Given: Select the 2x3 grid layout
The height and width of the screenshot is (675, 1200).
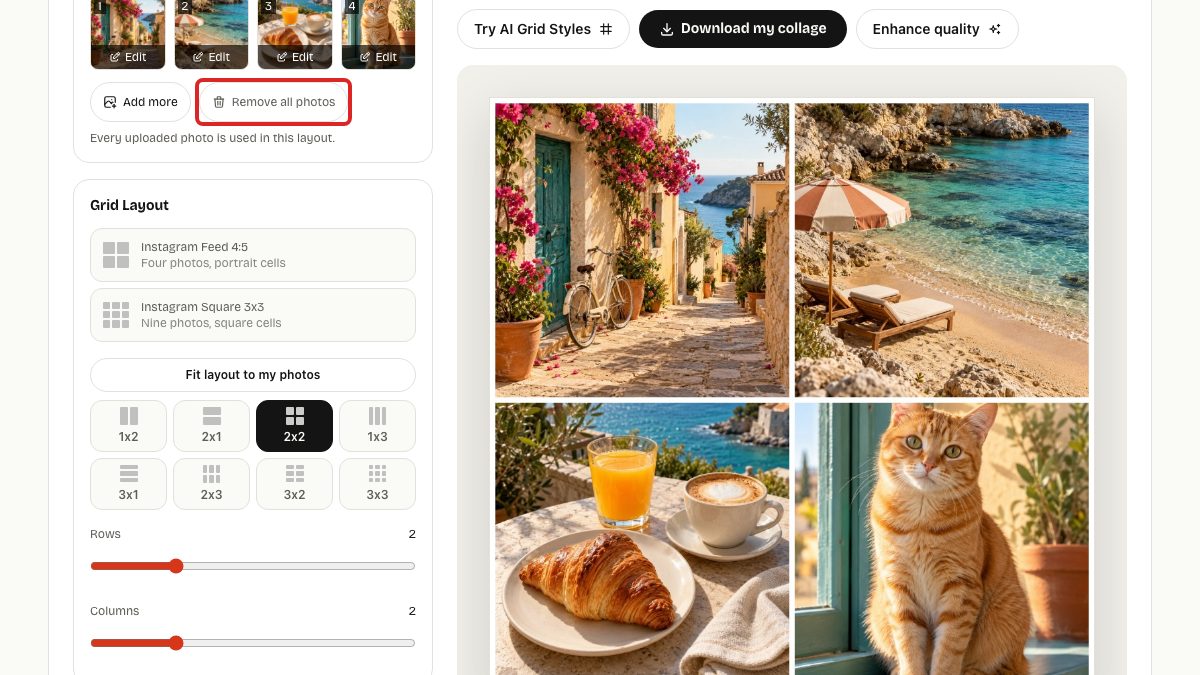Looking at the screenshot, I should point(211,484).
